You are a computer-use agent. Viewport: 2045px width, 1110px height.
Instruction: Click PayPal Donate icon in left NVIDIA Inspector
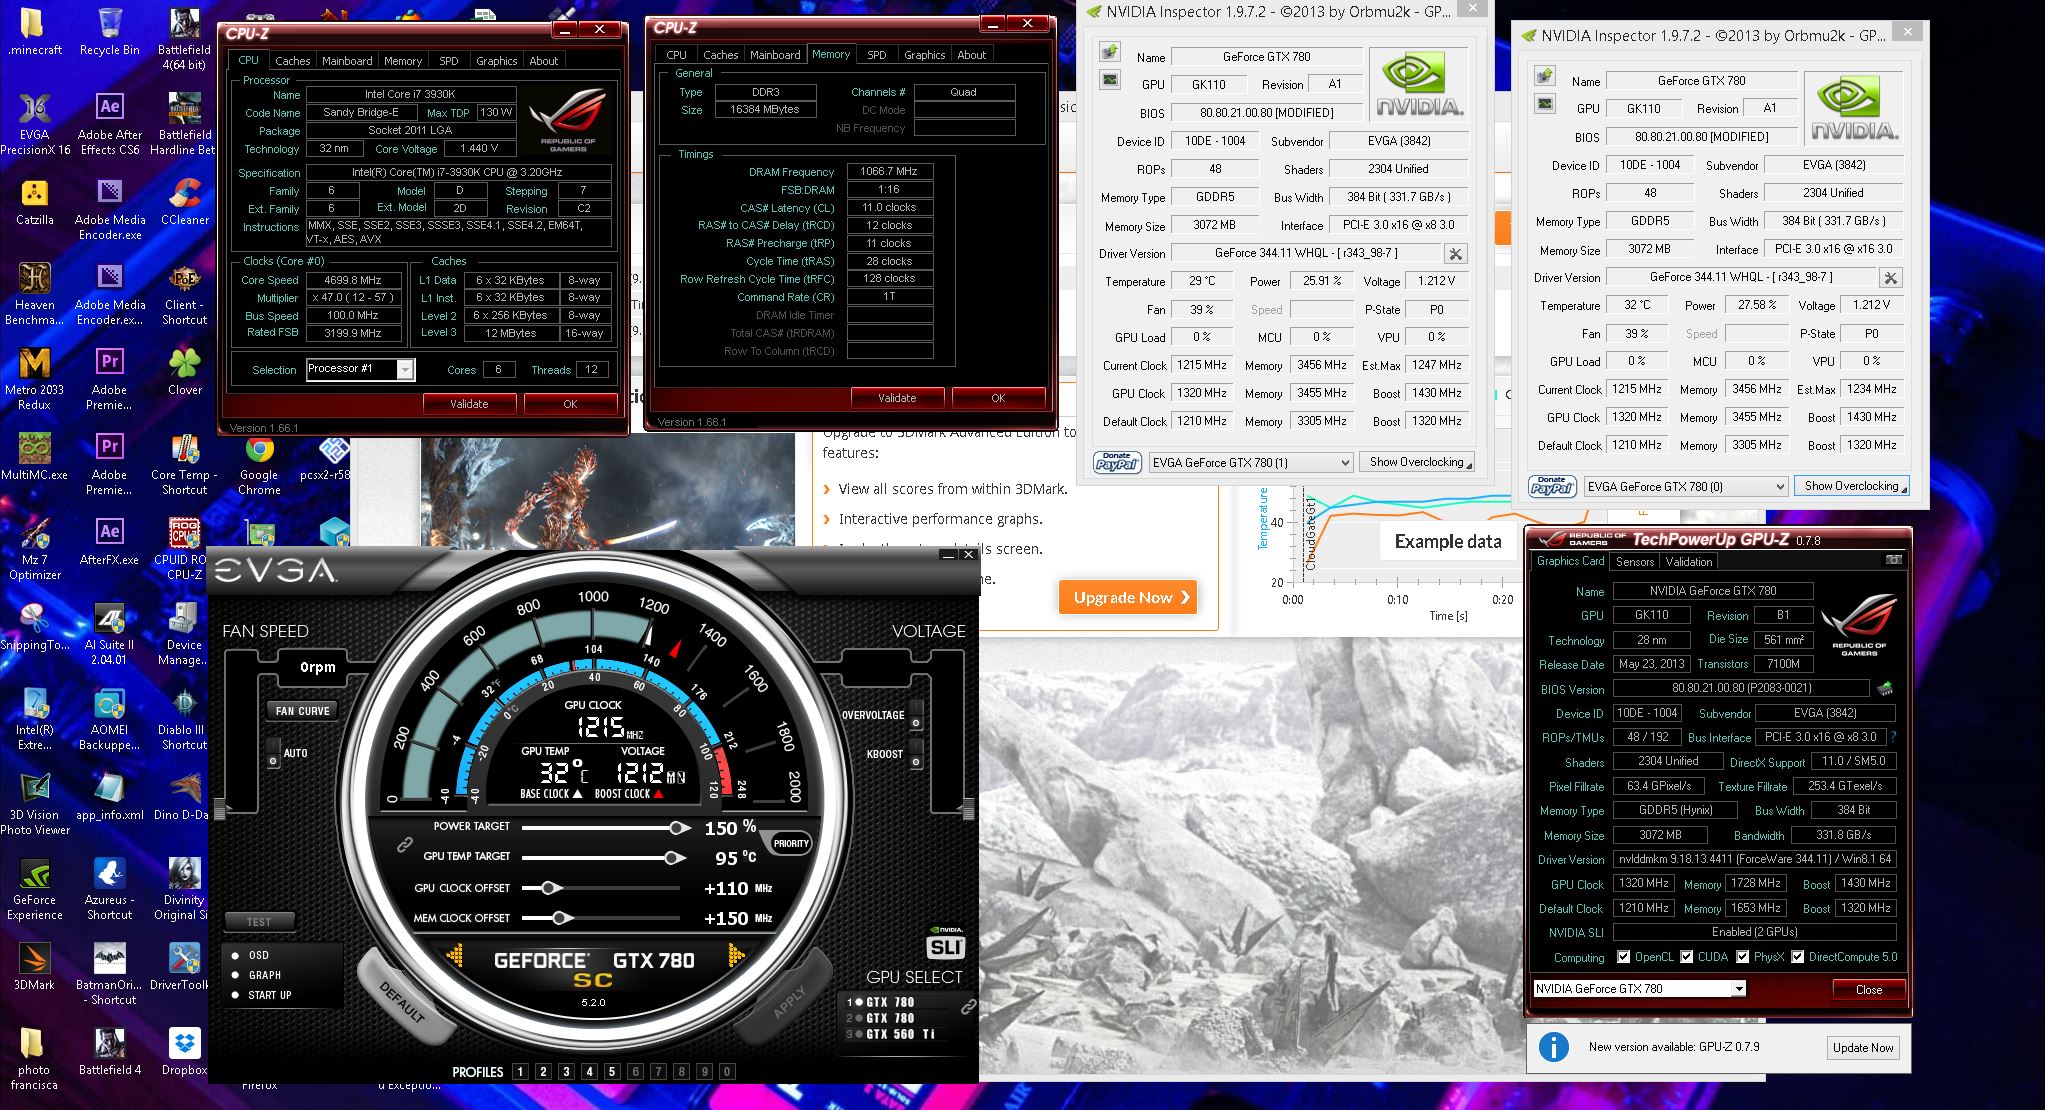1116,462
